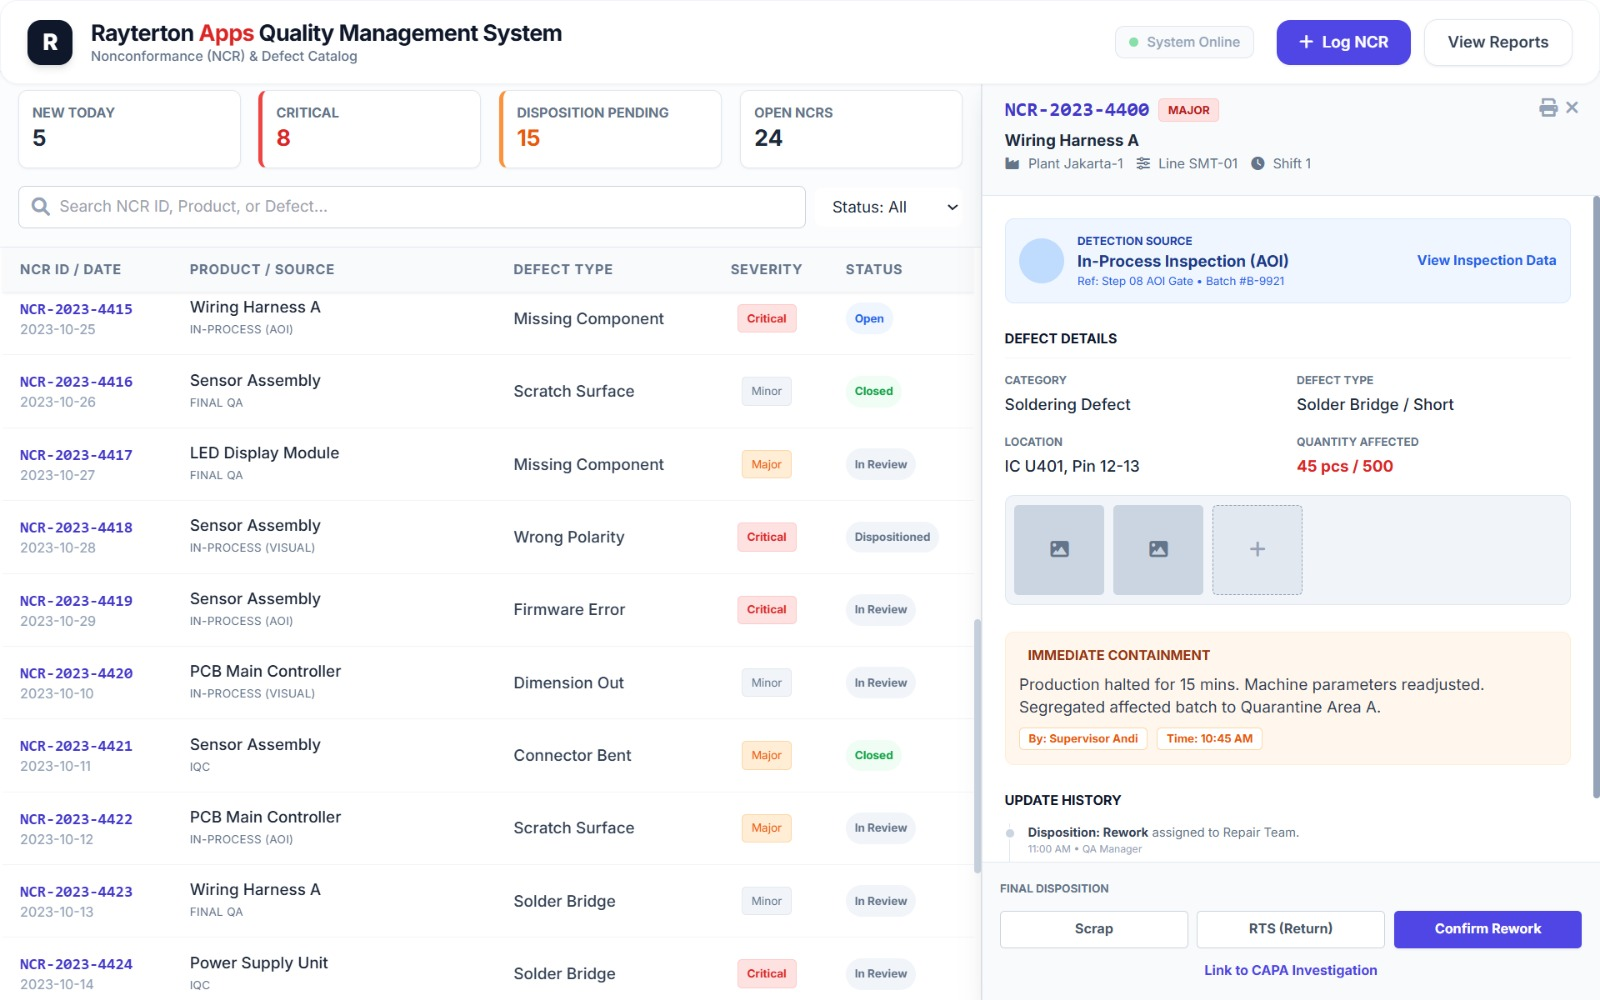This screenshot has width=1600, height=1000.
Task: Open NCR-2023-4418 record link
Action: point(76,527)
